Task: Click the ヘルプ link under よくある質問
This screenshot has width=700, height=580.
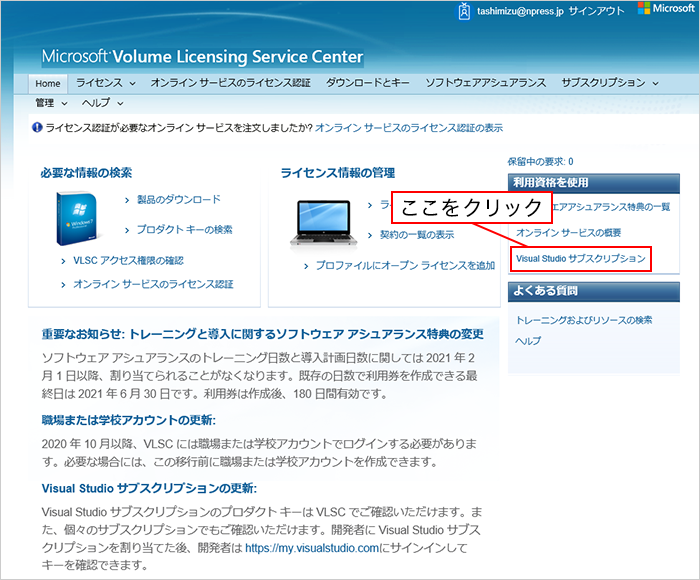Action: [528, 341]
